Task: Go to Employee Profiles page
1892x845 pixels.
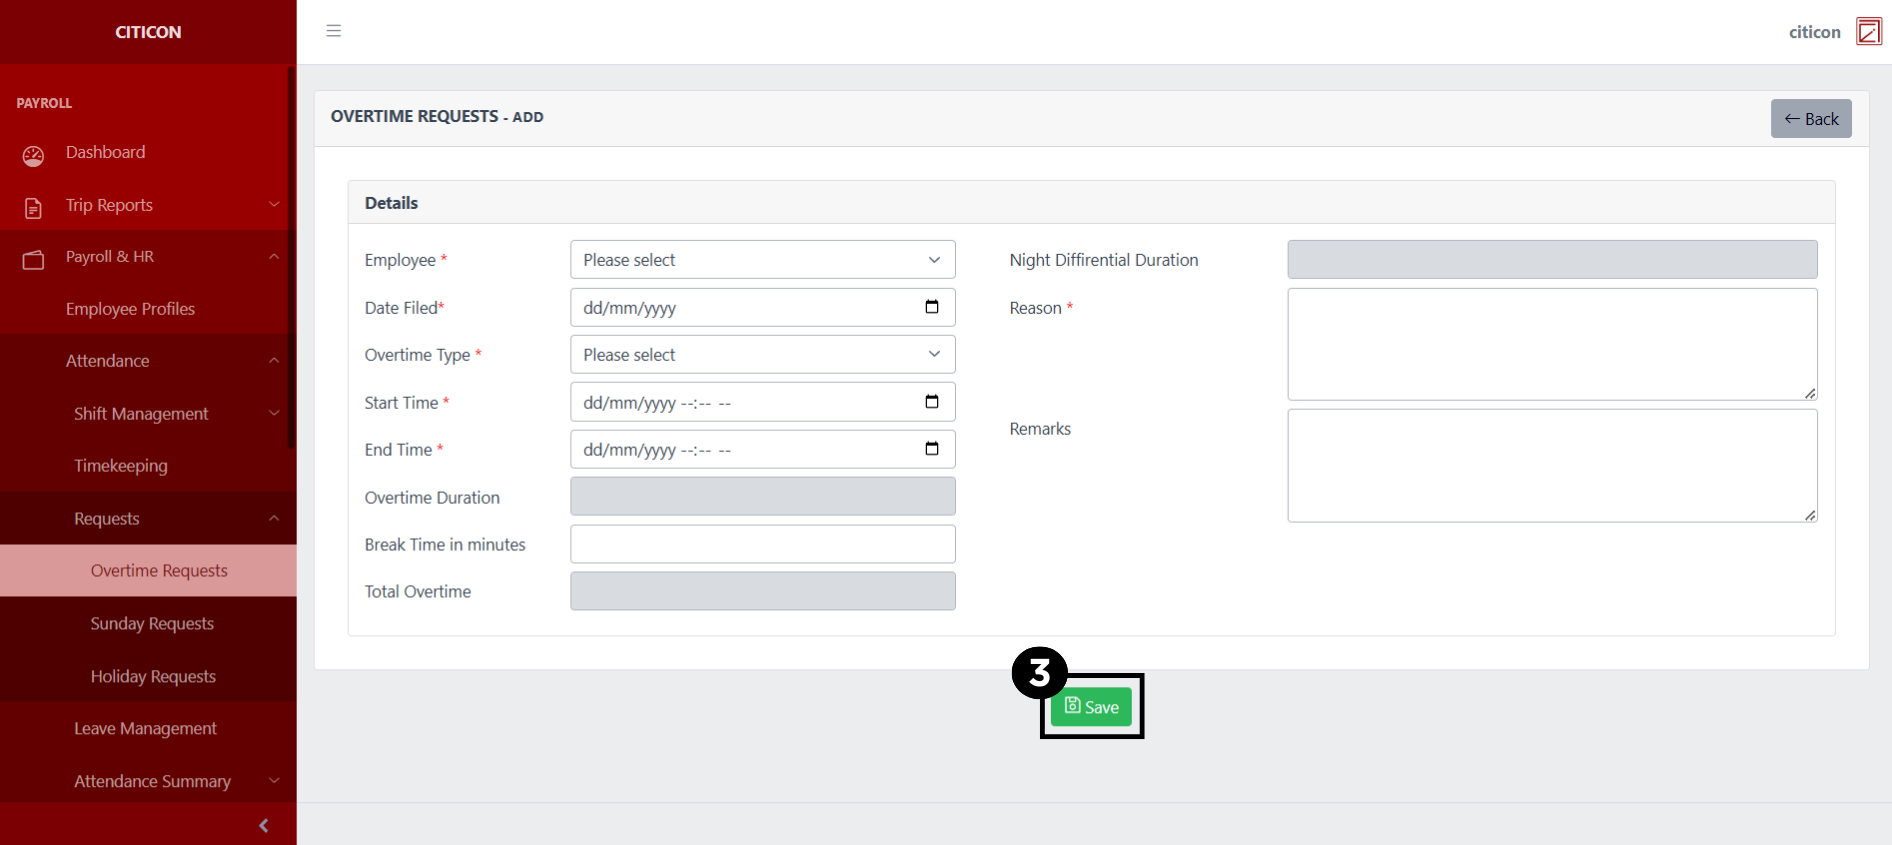Action: tap(130, 309)
